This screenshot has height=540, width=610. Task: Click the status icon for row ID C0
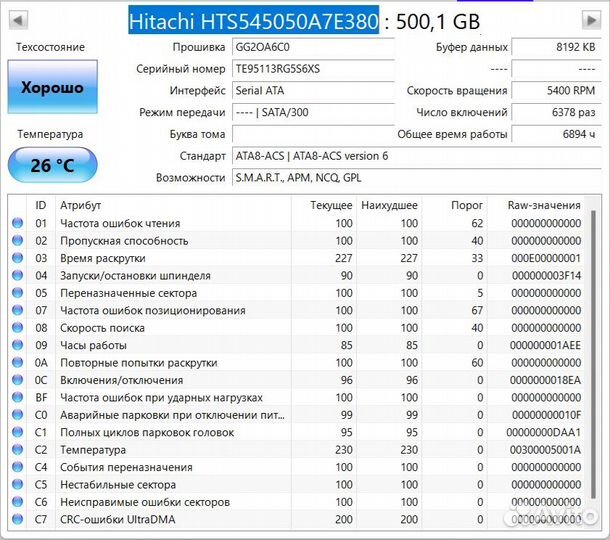[x=18, y=415]
